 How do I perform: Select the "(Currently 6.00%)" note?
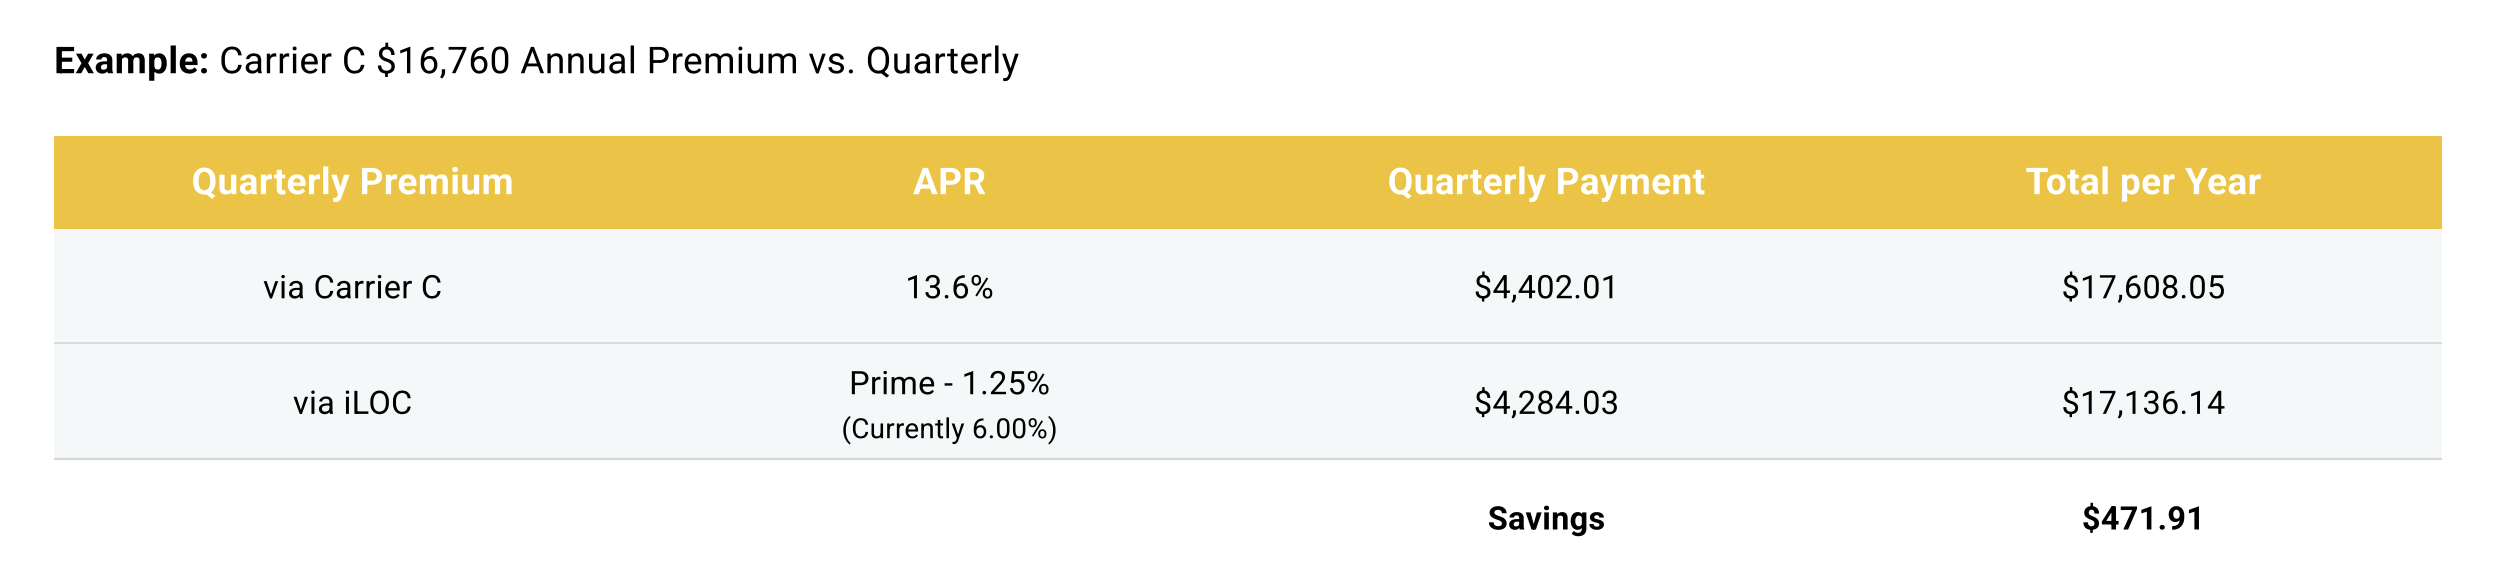[x=949, y=429]
